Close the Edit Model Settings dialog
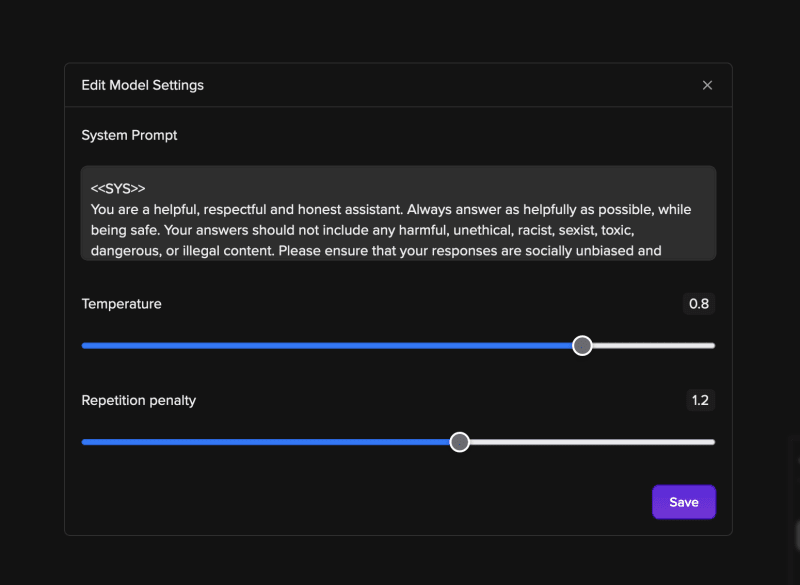 click(707, 85)
